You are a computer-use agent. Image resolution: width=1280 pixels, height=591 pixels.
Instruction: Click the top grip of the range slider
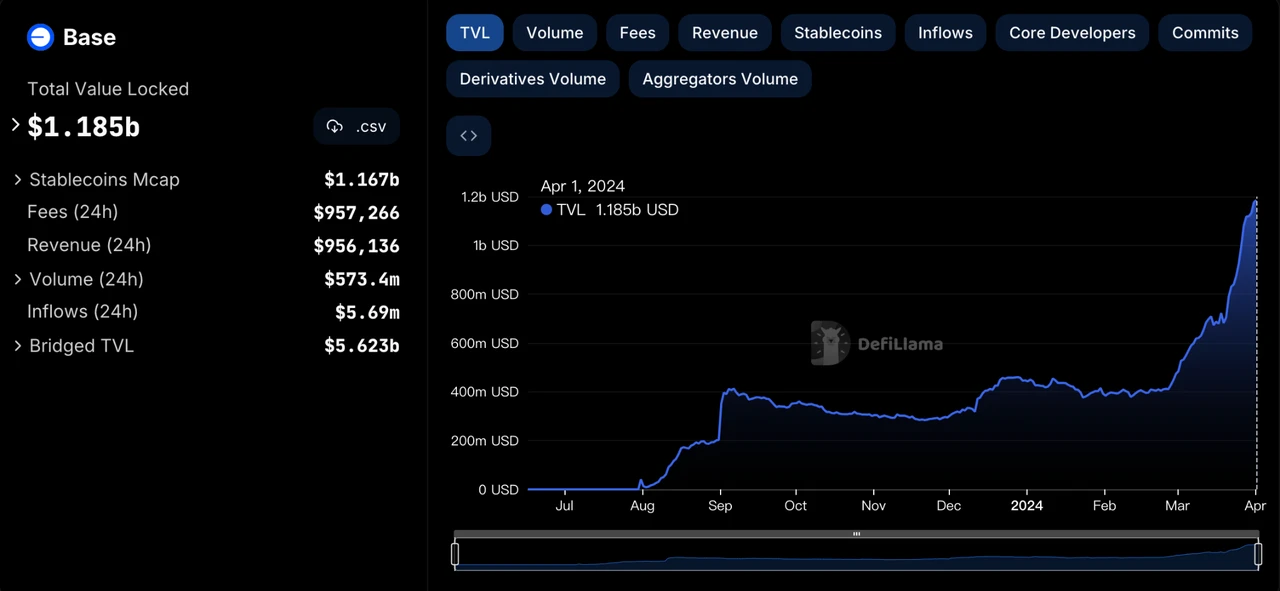[856, 534]
